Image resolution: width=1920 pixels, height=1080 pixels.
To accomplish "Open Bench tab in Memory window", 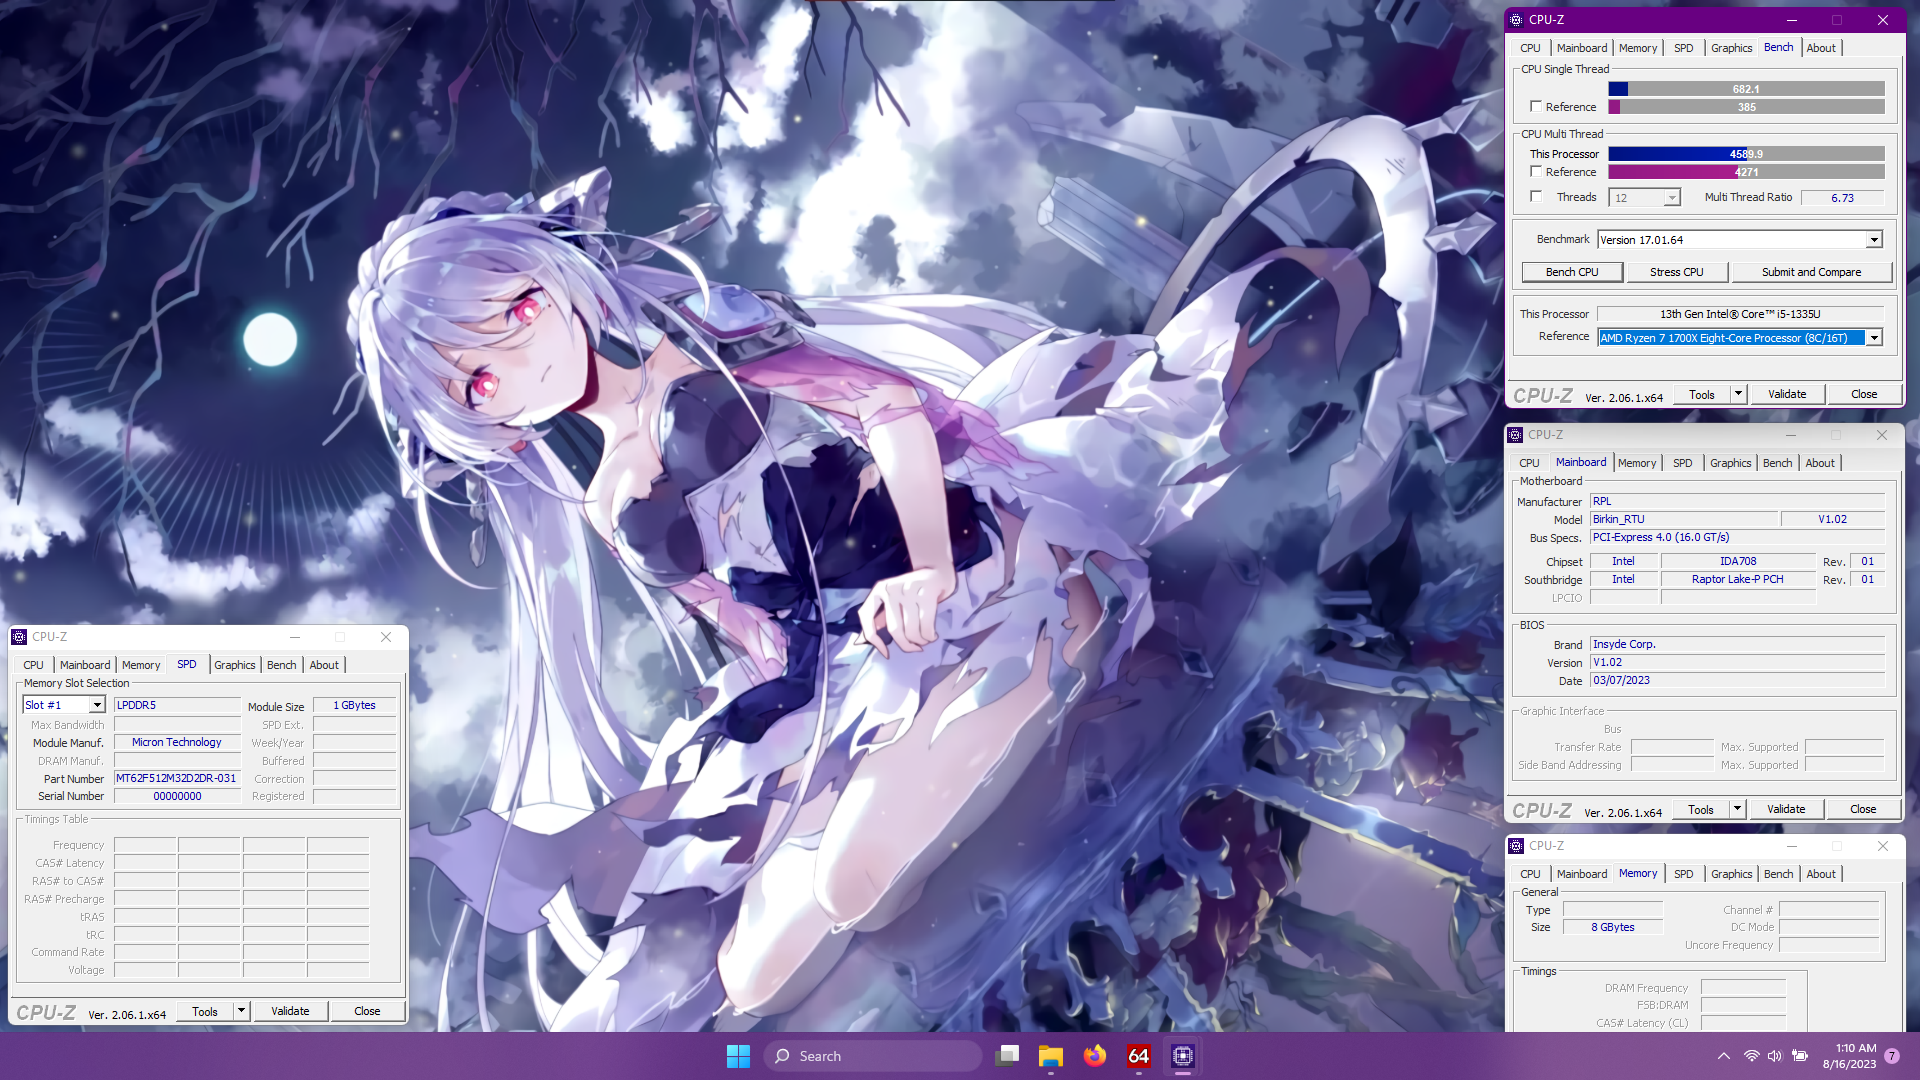I will click(x=1778, y=874).
